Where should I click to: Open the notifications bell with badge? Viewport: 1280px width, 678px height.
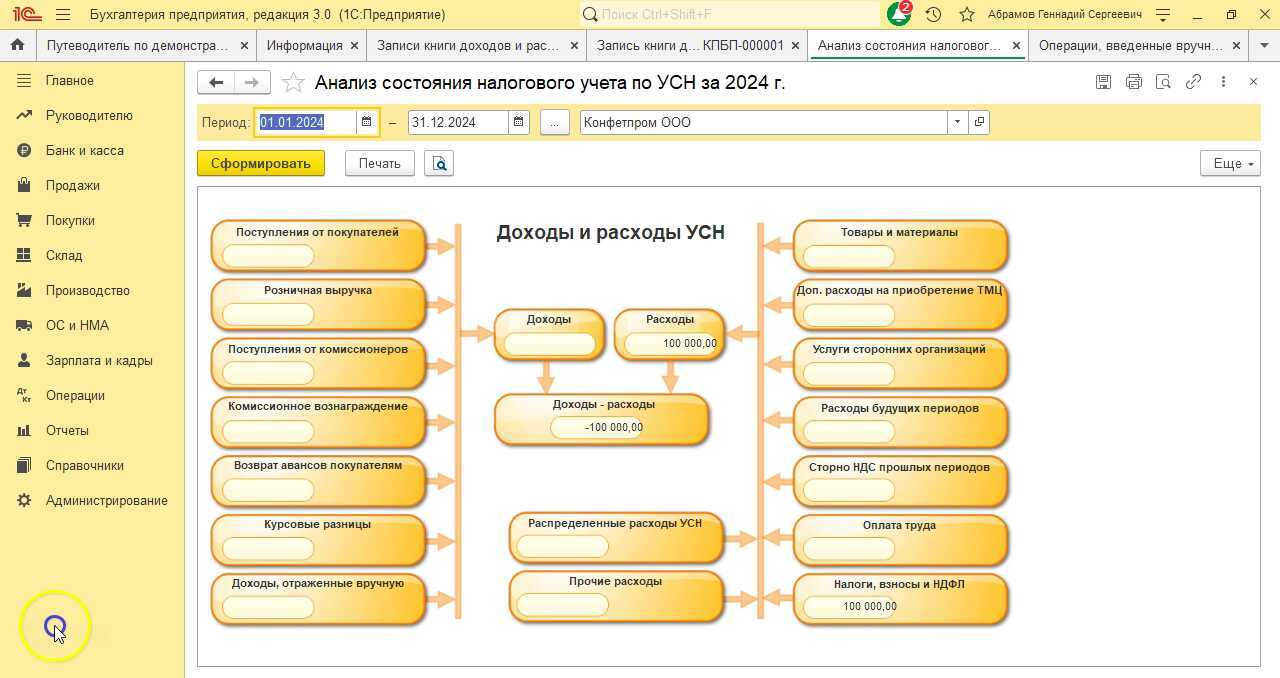pyautogui.click(x=898, y=15)
